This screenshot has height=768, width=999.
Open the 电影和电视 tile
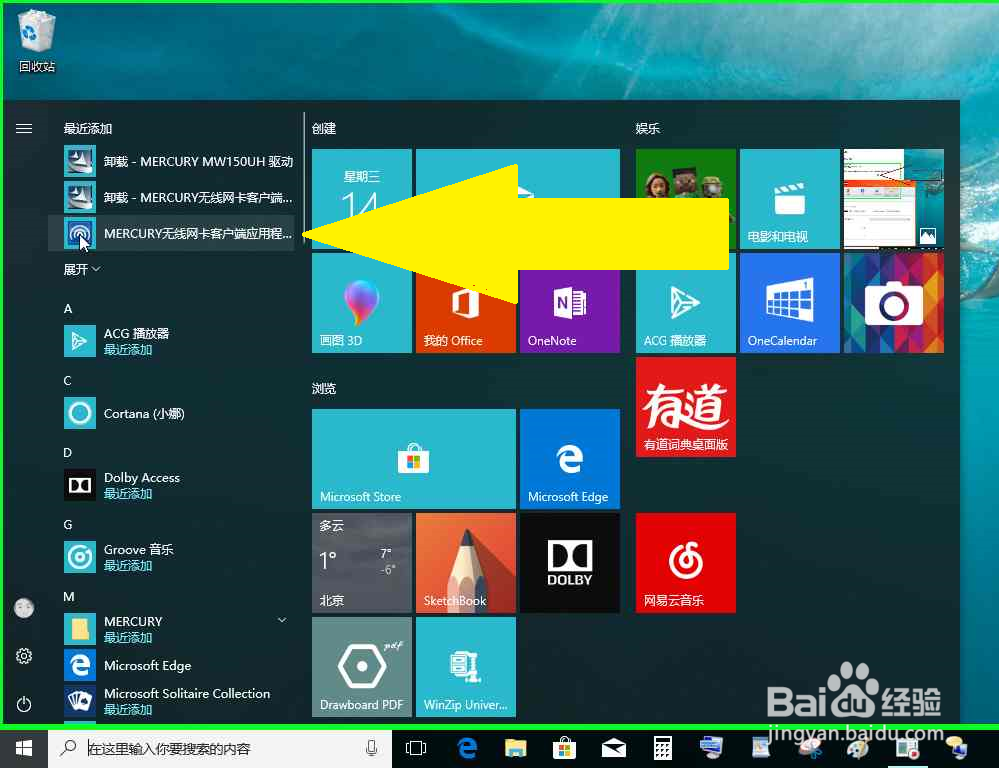pos(789,199)
